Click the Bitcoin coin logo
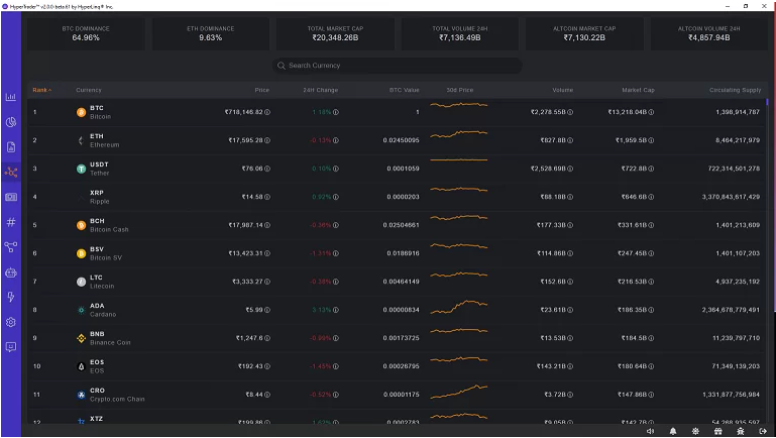 [81, 112]
